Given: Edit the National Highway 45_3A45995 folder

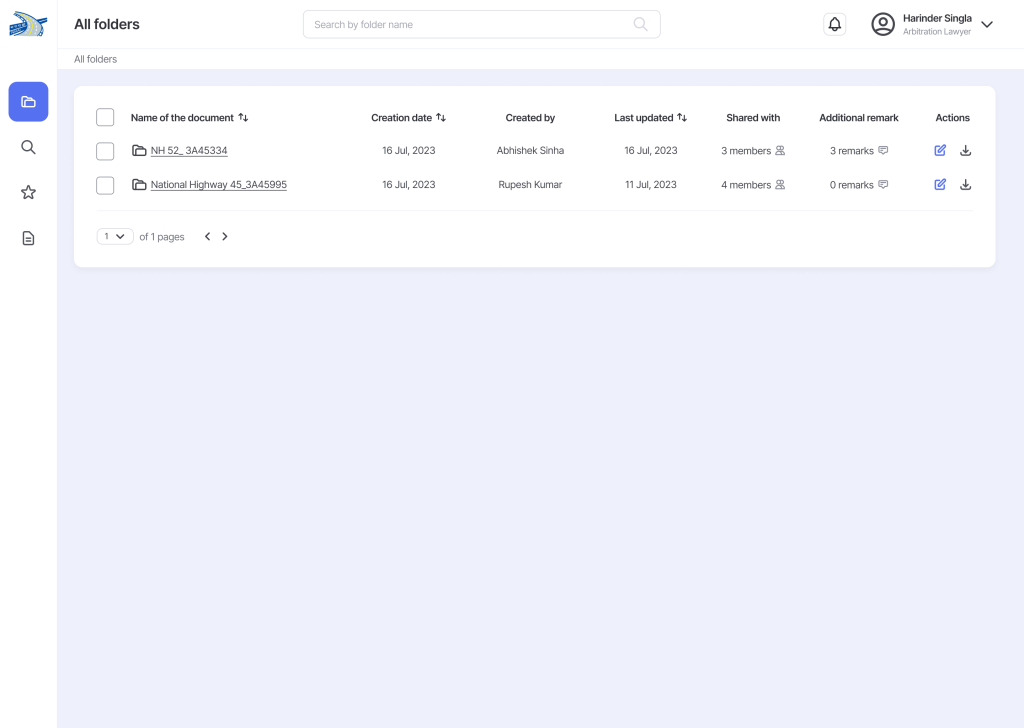Looking at the screenshot, I should [940, 185].
